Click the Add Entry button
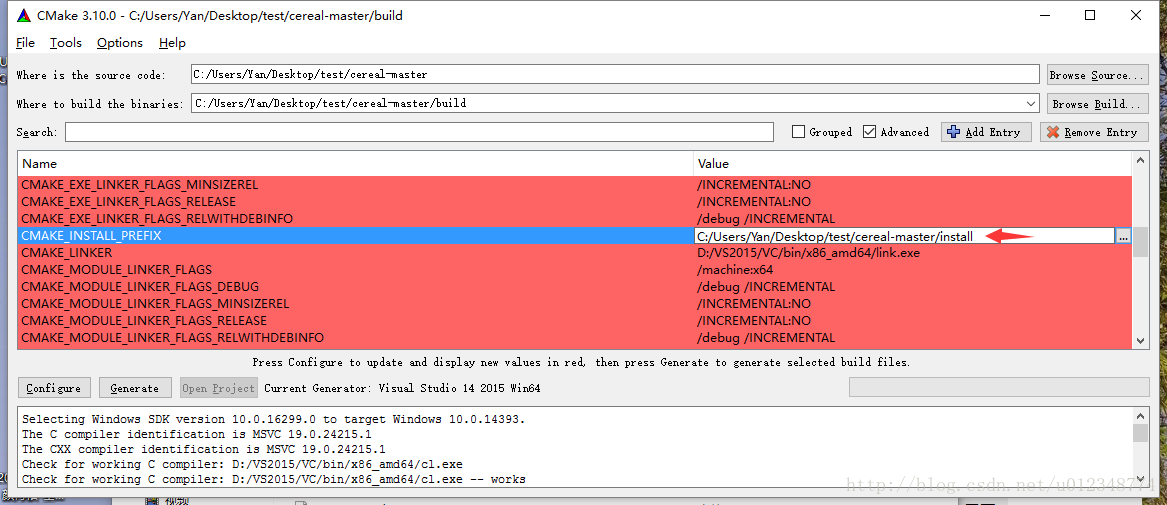 [986, 132]
